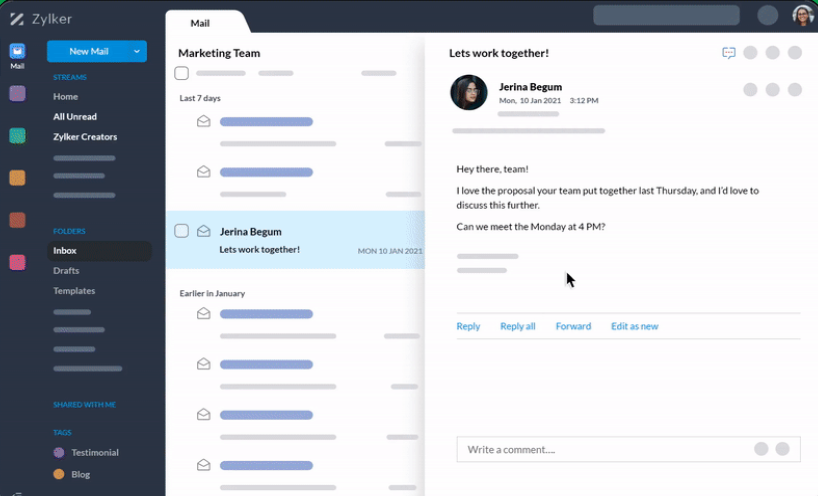The height and width of the screenshot is (496, 818).
Task: Click the purple Testimonial tag dot
Action: click(x=59, y=453)
